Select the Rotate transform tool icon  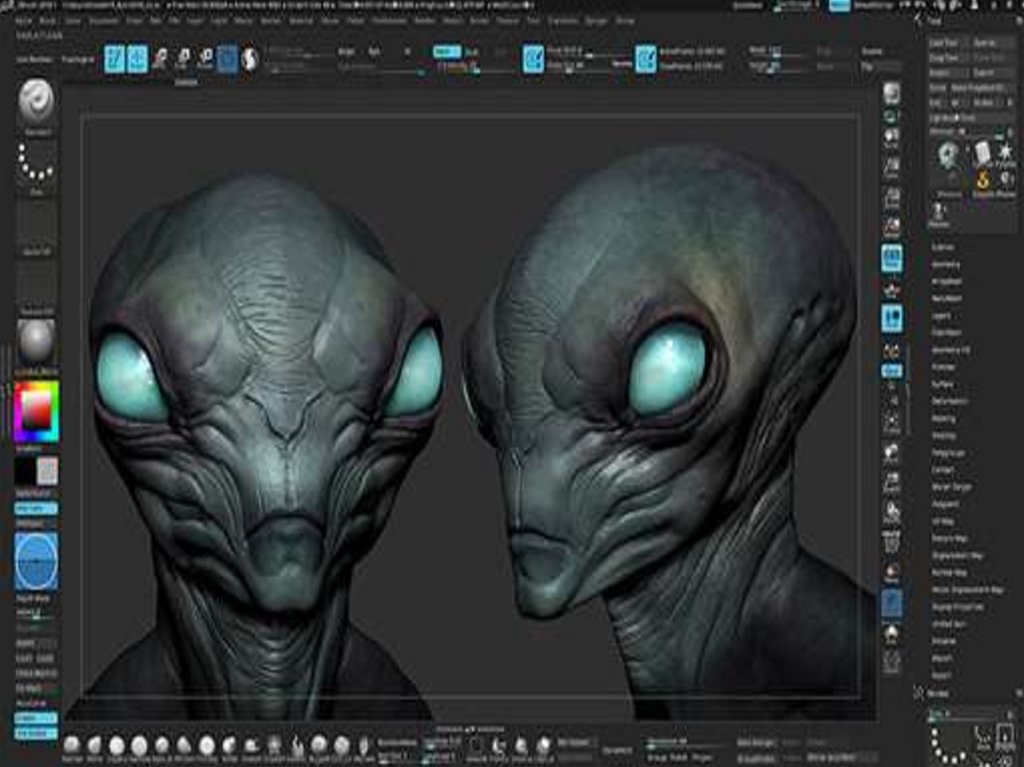(205, 59)
